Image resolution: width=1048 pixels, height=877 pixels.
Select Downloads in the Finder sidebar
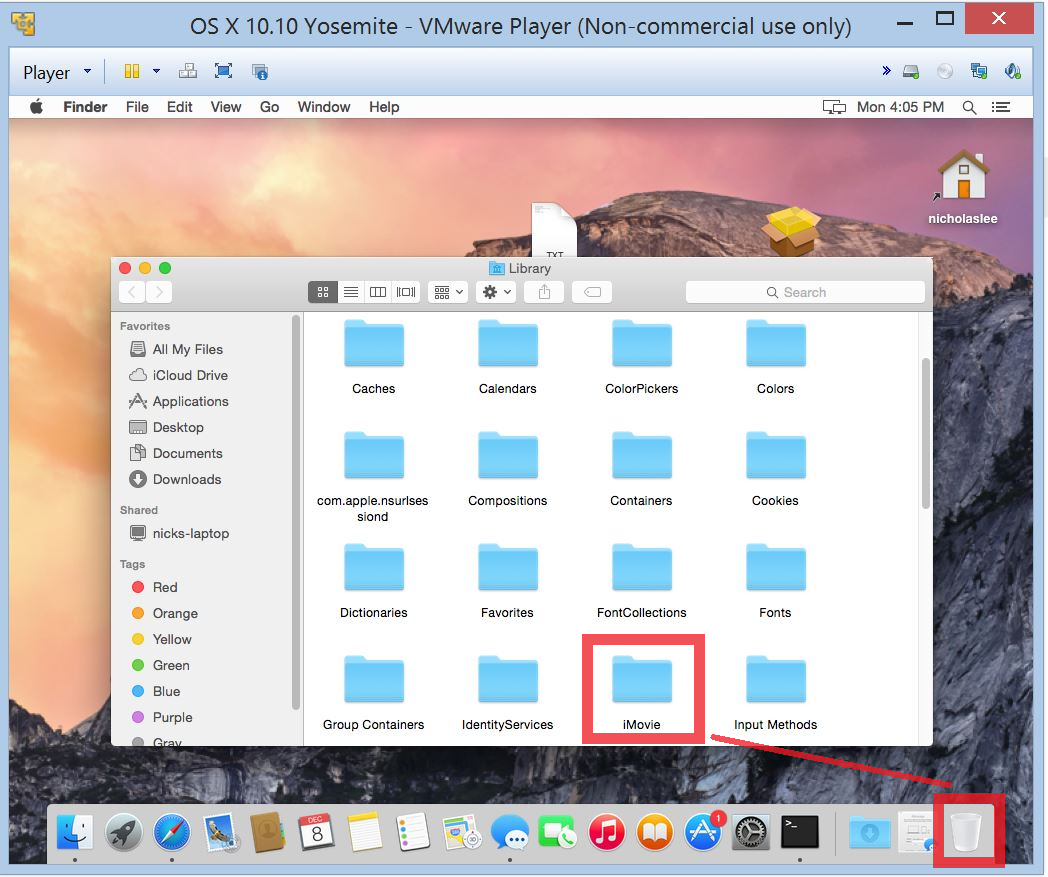186,479
